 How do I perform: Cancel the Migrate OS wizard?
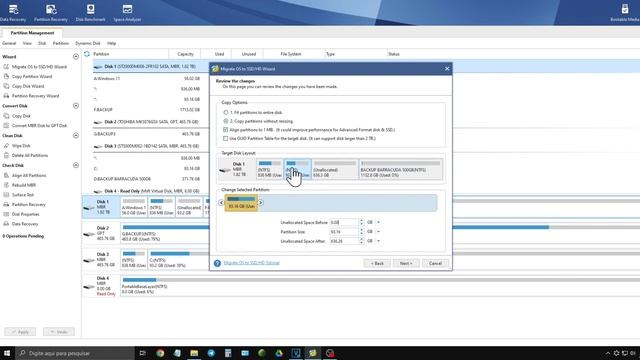[x=436, y=263]
